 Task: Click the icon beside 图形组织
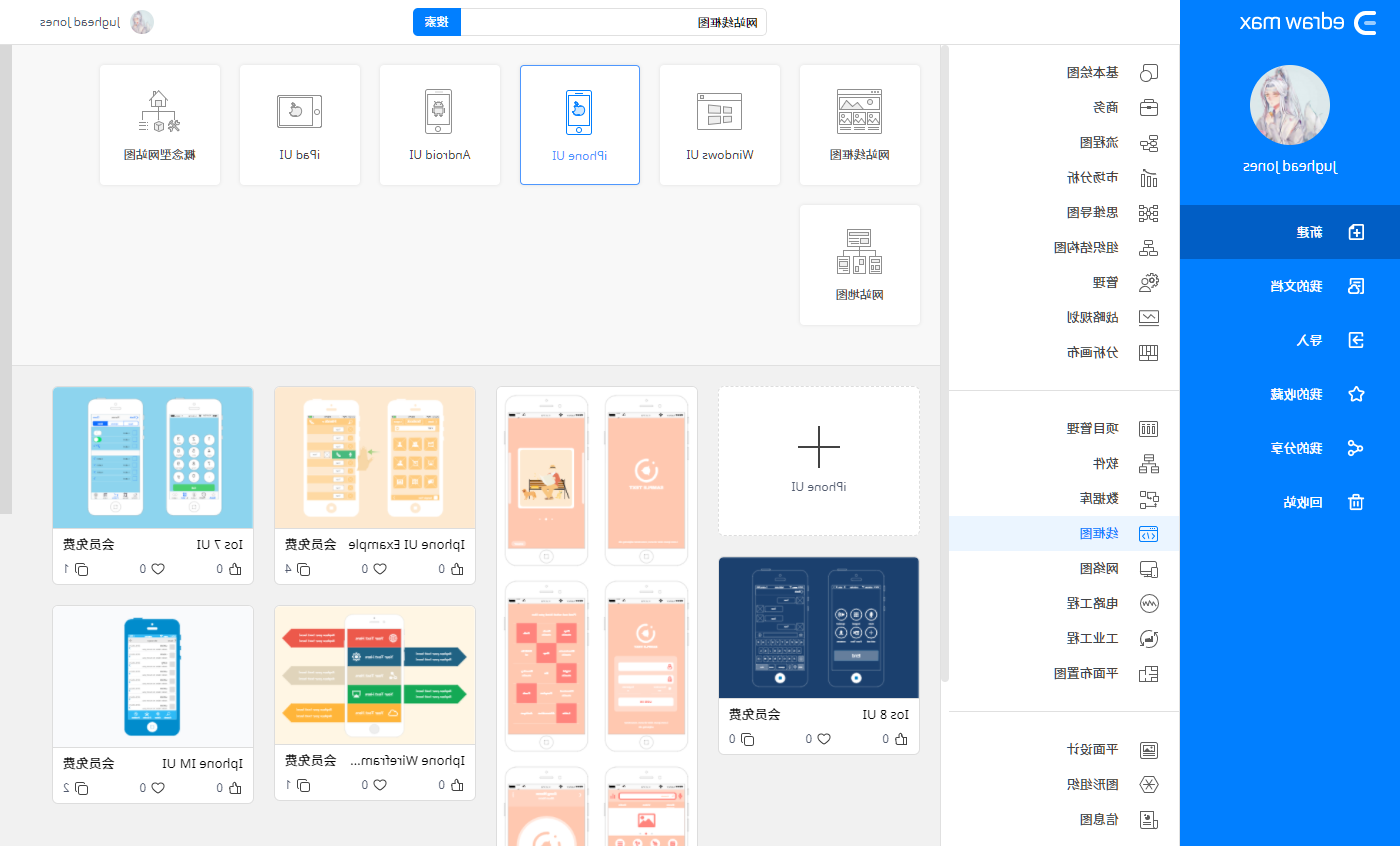tap(1149, 784)
